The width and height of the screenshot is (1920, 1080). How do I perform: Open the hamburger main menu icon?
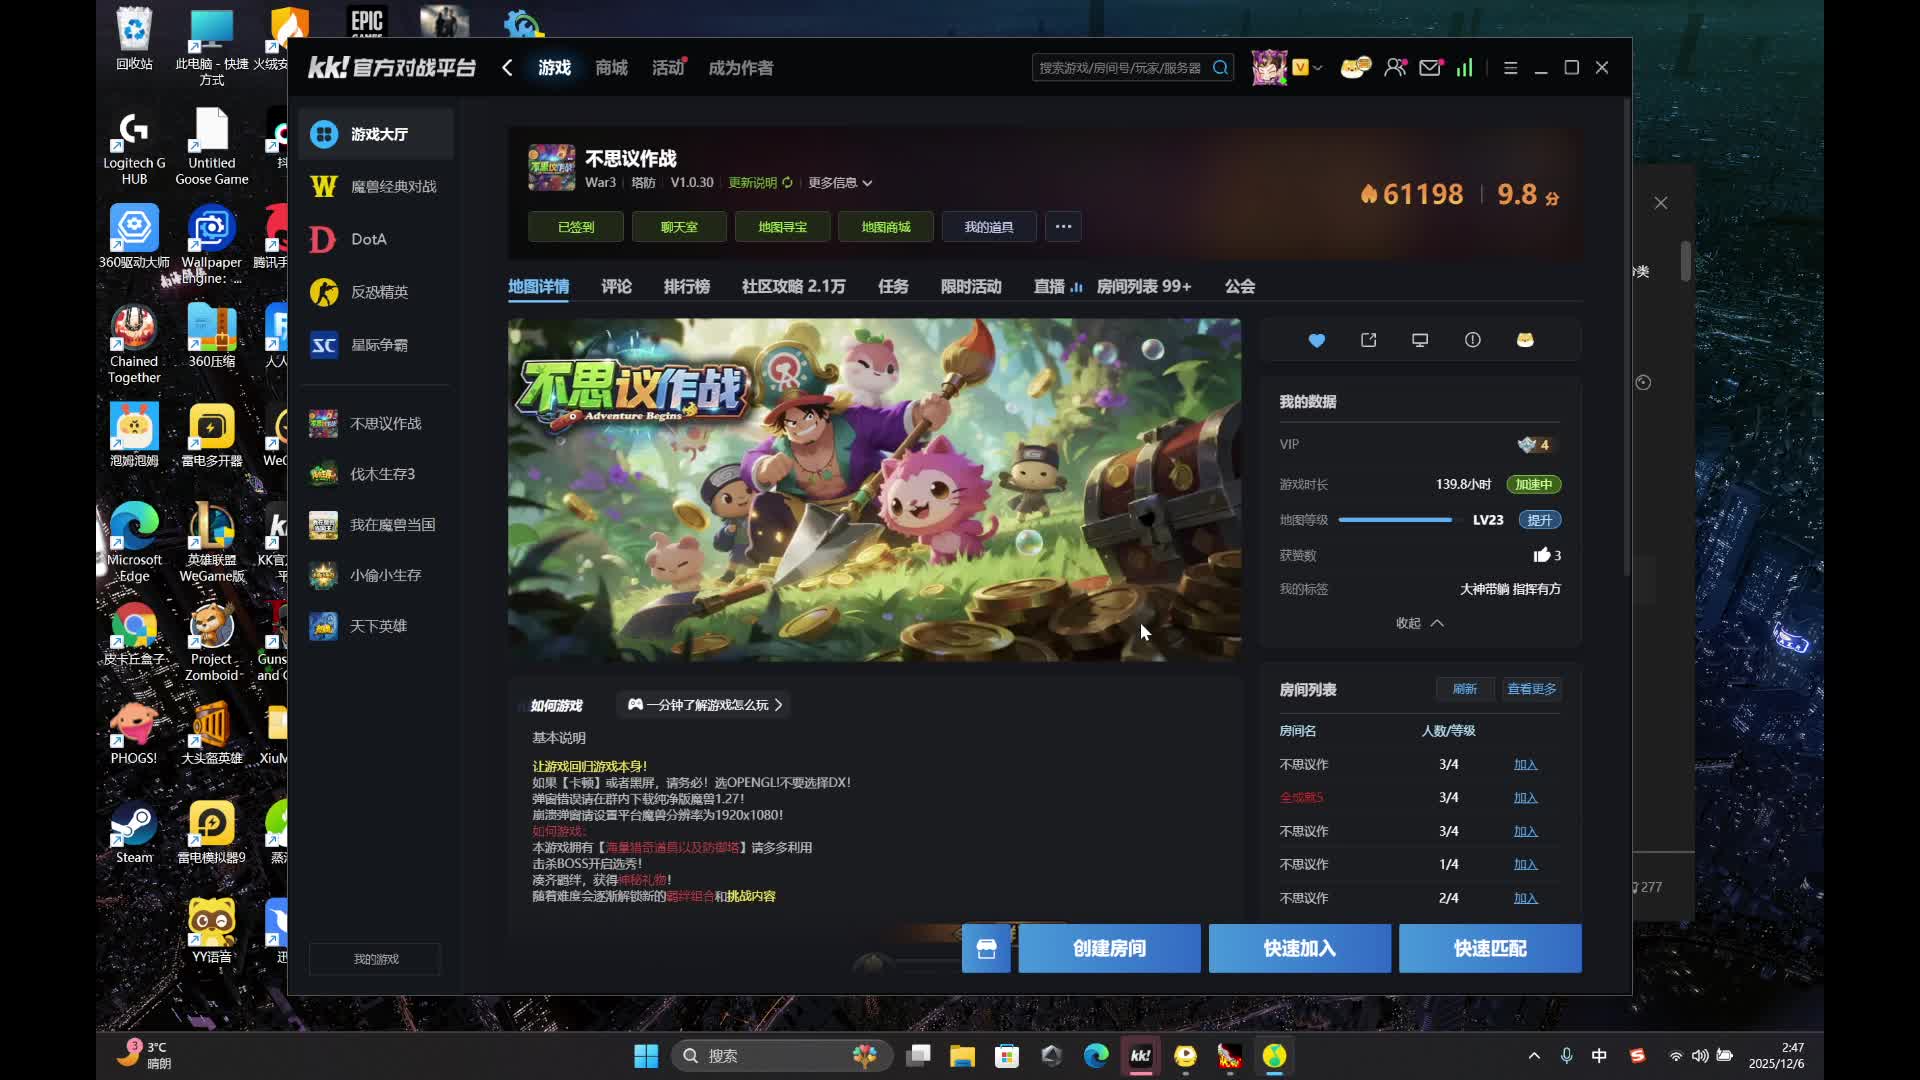coord(1510,68)
